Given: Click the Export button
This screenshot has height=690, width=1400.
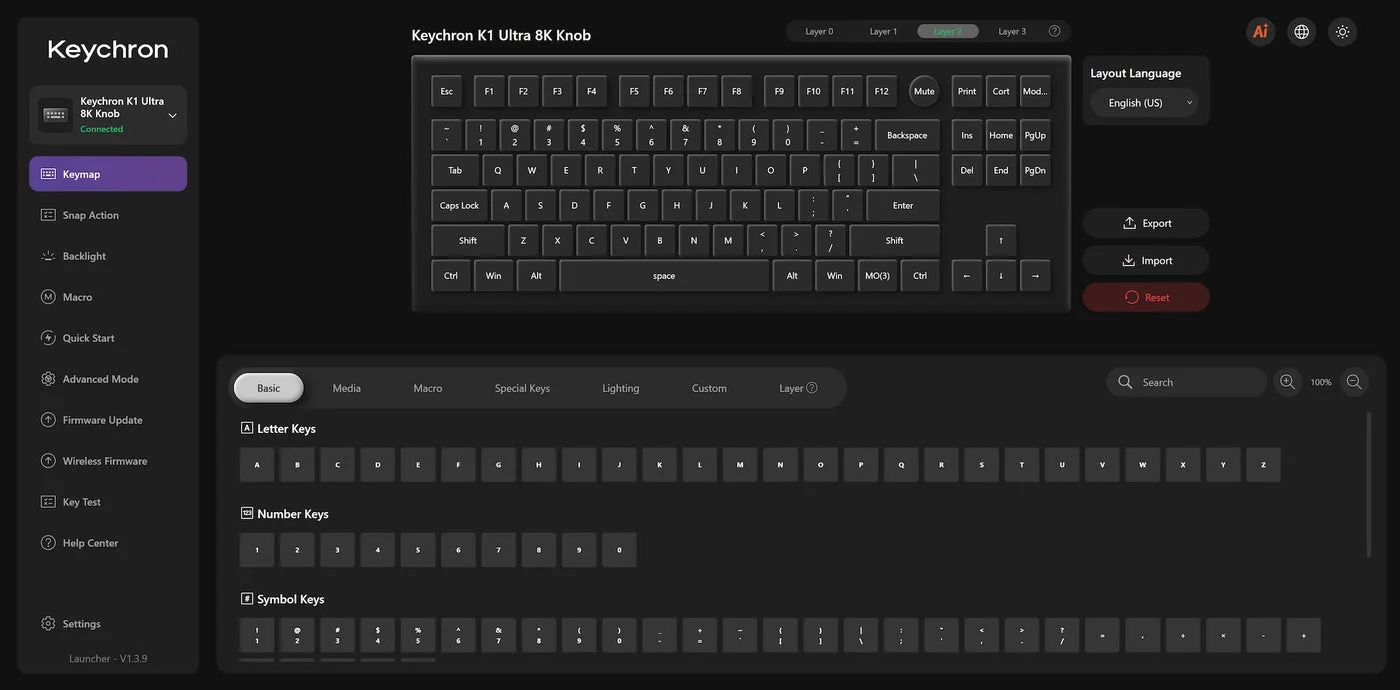Looking at the screenshot, I should (x=1146, y=223).
